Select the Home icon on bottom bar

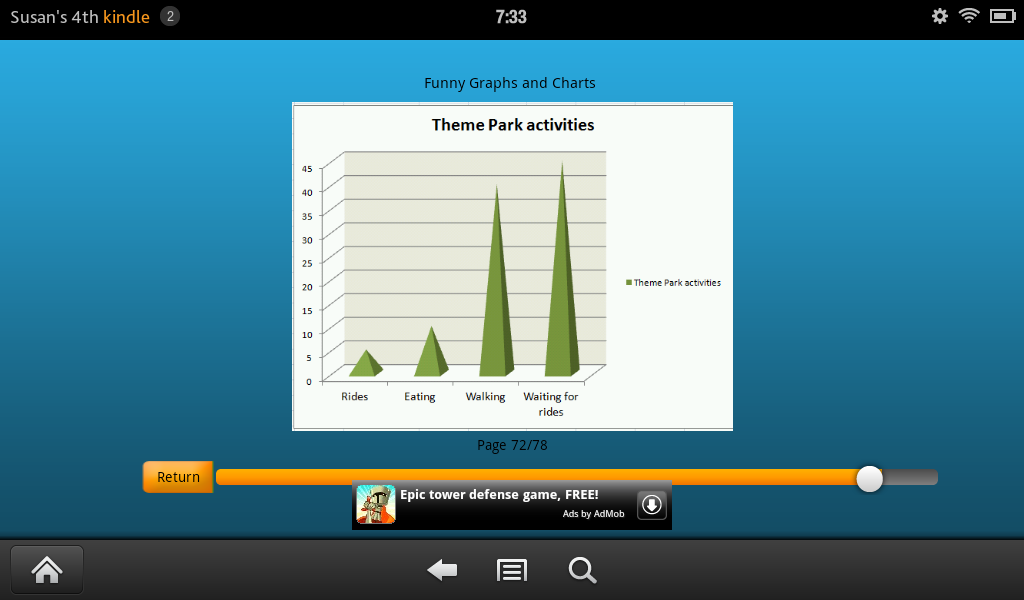click(46, 569)
